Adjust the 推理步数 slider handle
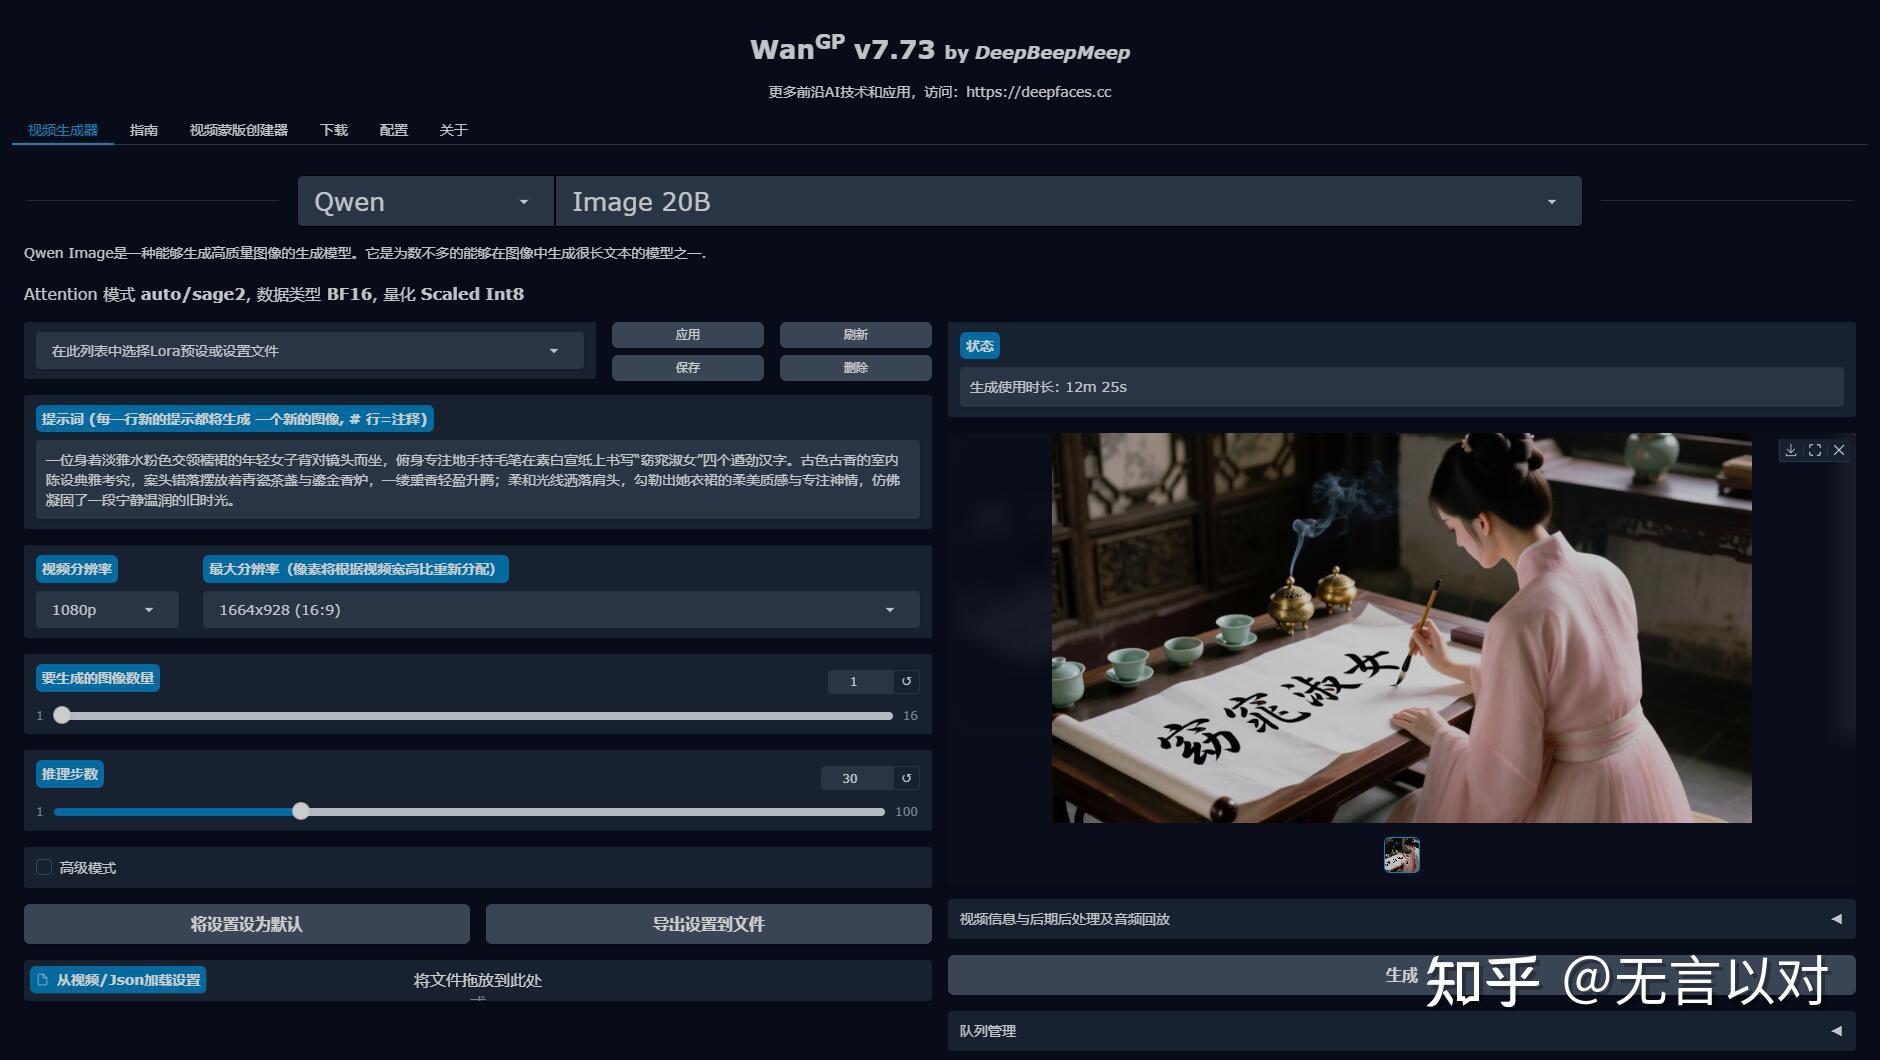Image resolution: width=1880 pixels, height=1060 pixels. [x=301, y=811]
